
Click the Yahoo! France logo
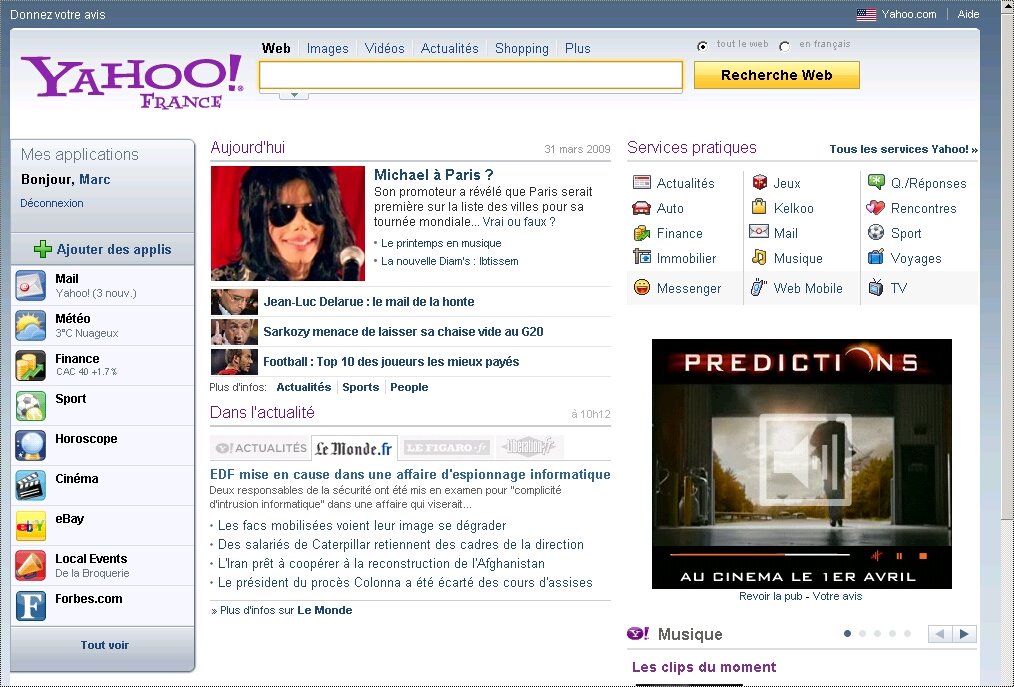coord(133,81)
